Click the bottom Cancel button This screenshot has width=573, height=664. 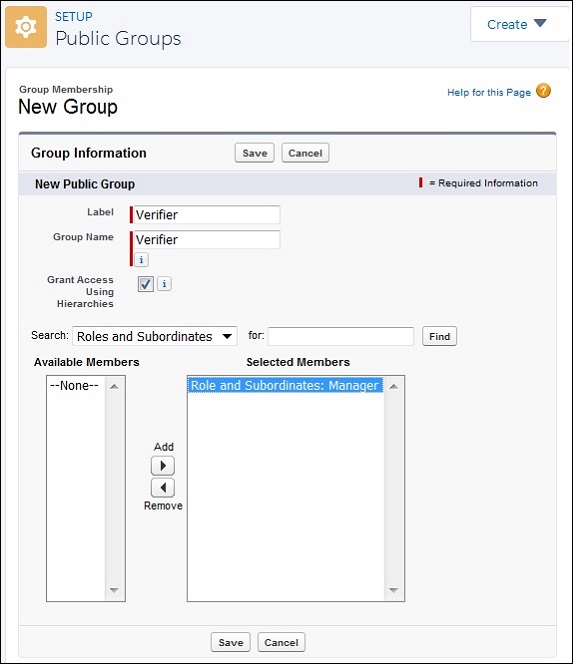[x=281, y=642]
